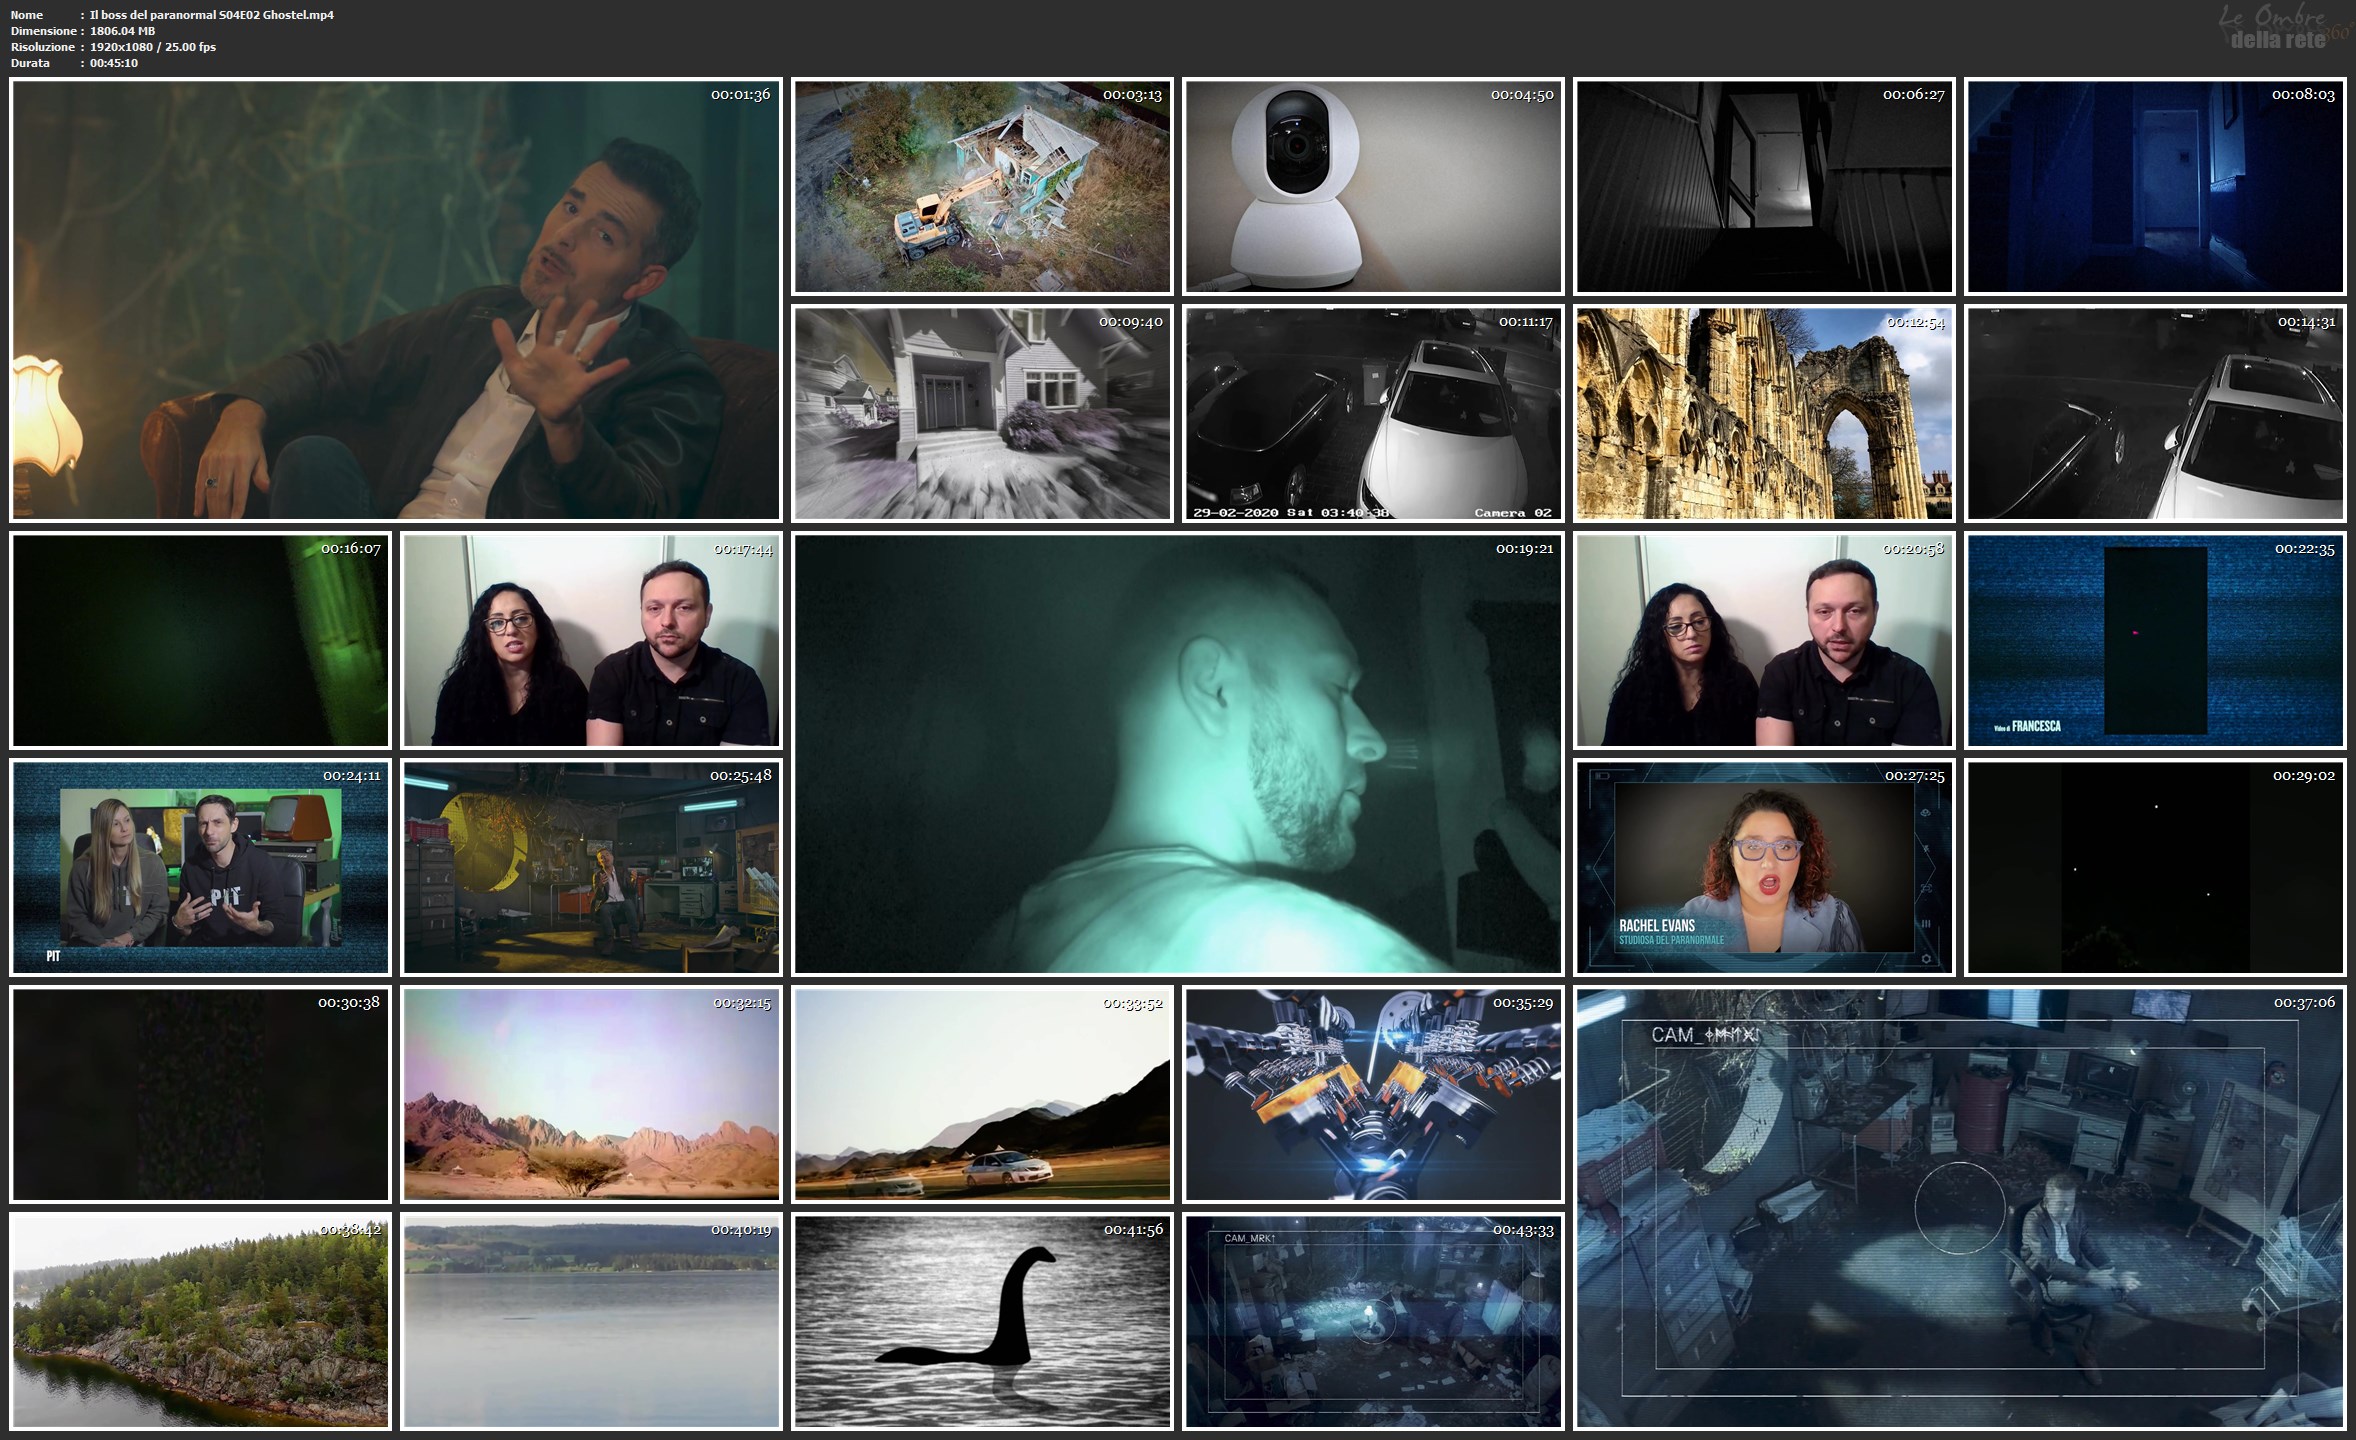This screenshot has height=1440, width=2356.
Task: Select the desert mountains thumbnail at 00:32:15
Action: coord(591,1094)
